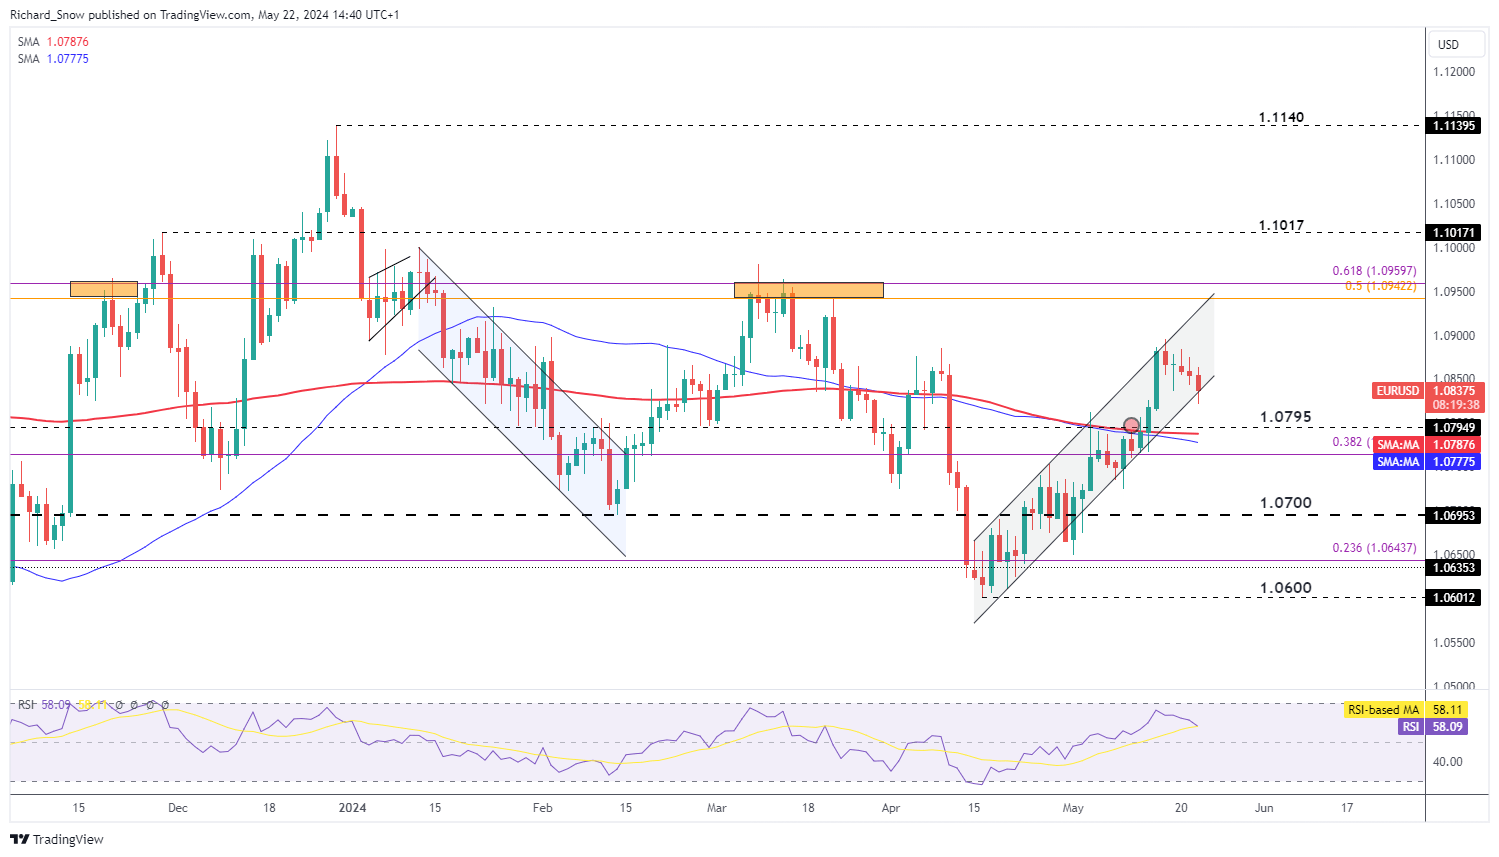The height and width of the screenshot is (857, 1499).
Task: Select the 1.1140 resistance annotation
Action: tap(1281, 117)
